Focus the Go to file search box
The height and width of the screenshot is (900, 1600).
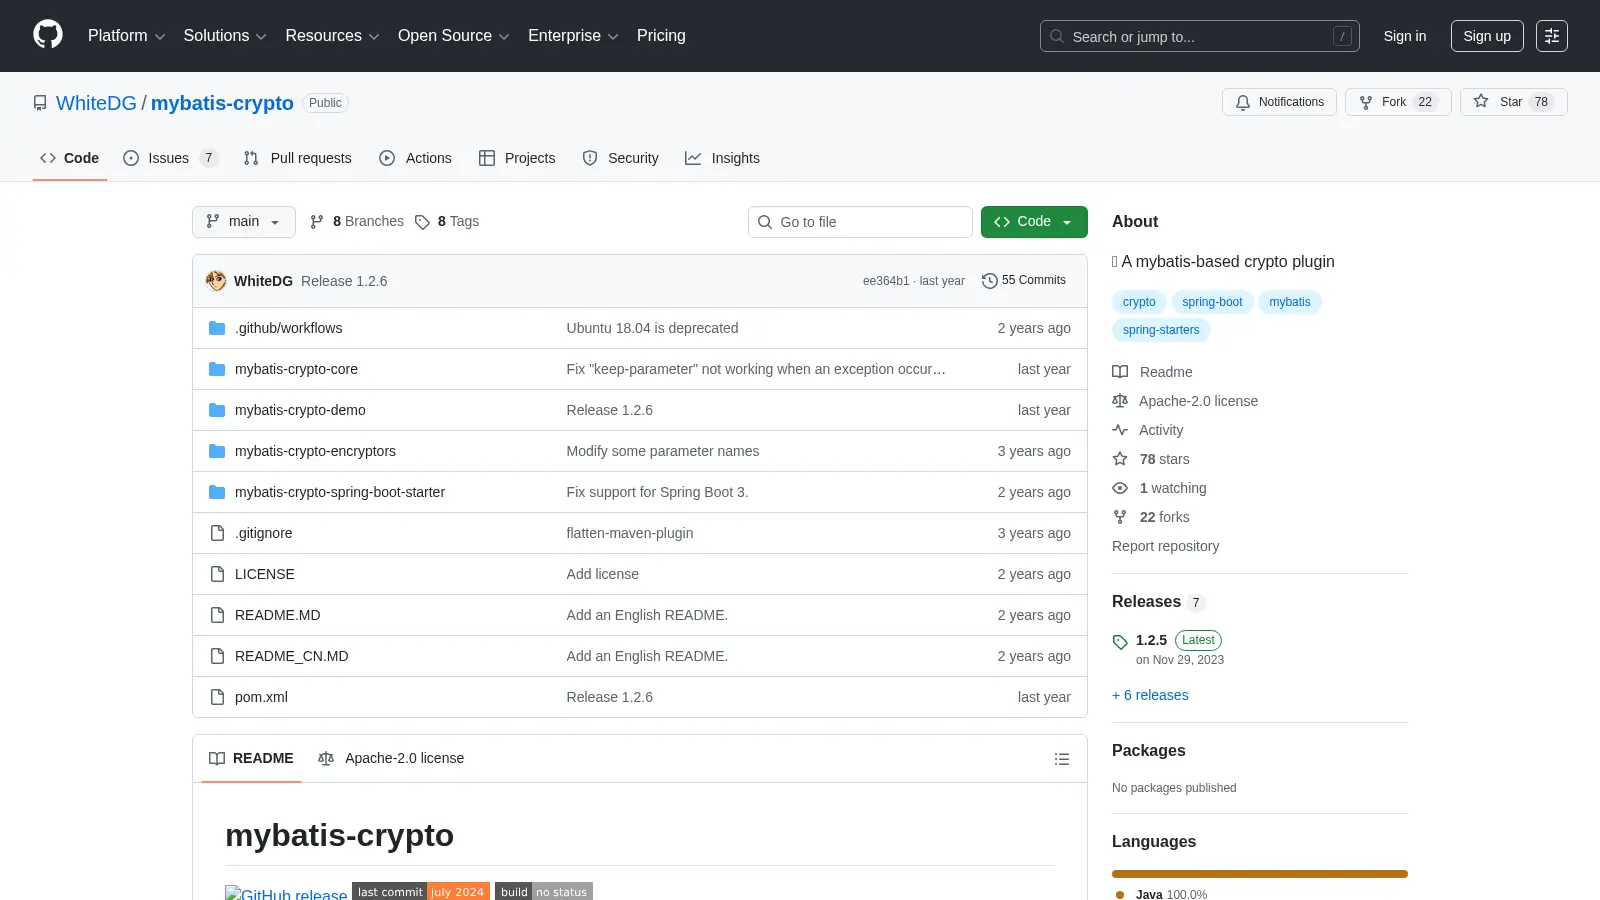click(860, 222)
